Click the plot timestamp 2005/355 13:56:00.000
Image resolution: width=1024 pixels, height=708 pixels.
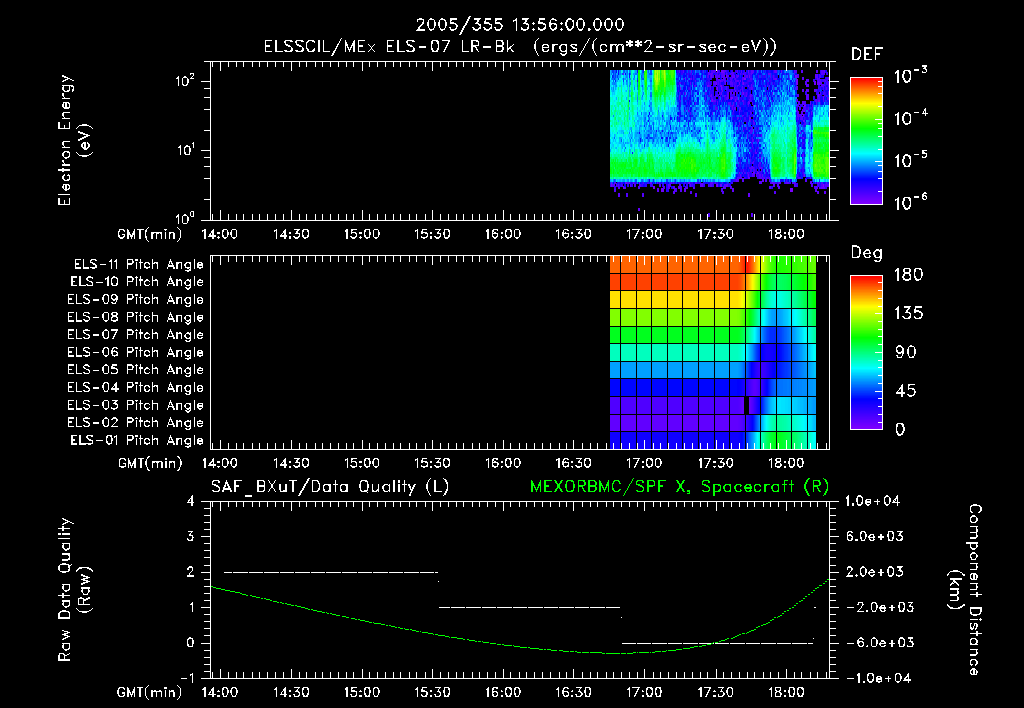[x=520, y=25]
